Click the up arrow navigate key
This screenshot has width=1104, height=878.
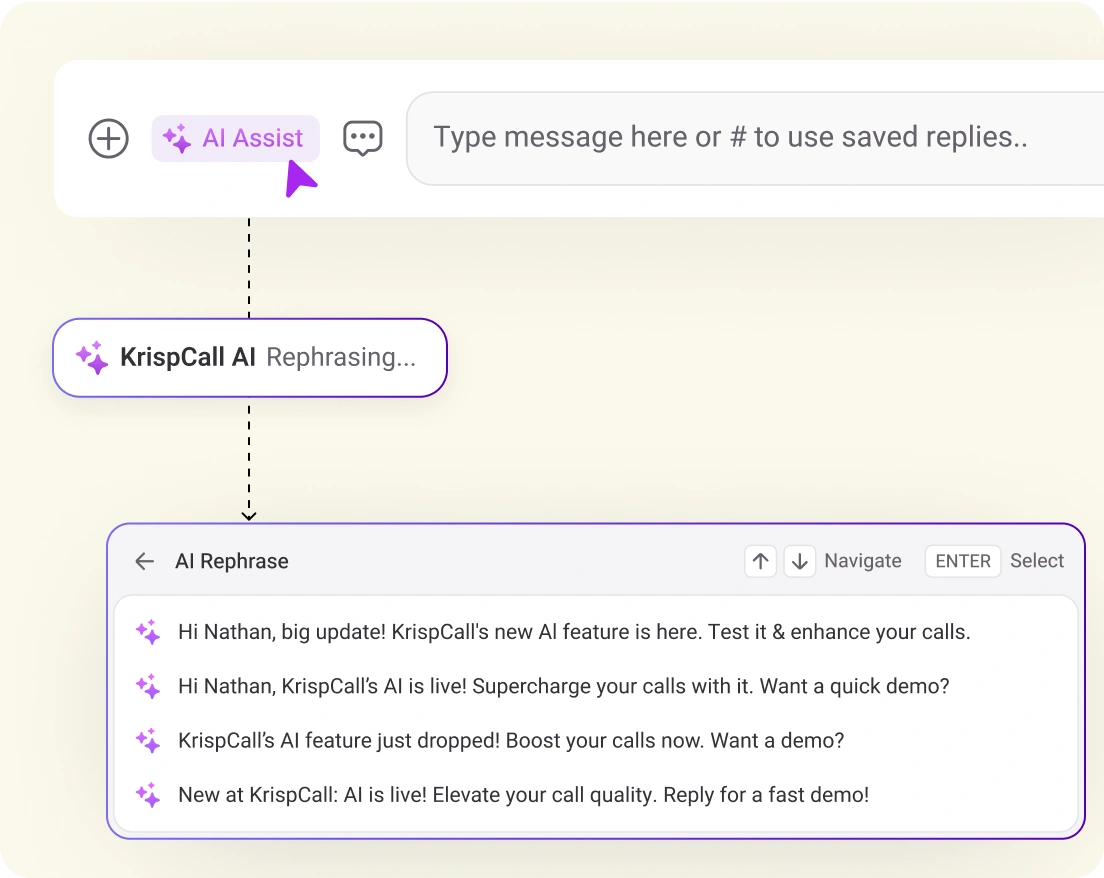760,561
